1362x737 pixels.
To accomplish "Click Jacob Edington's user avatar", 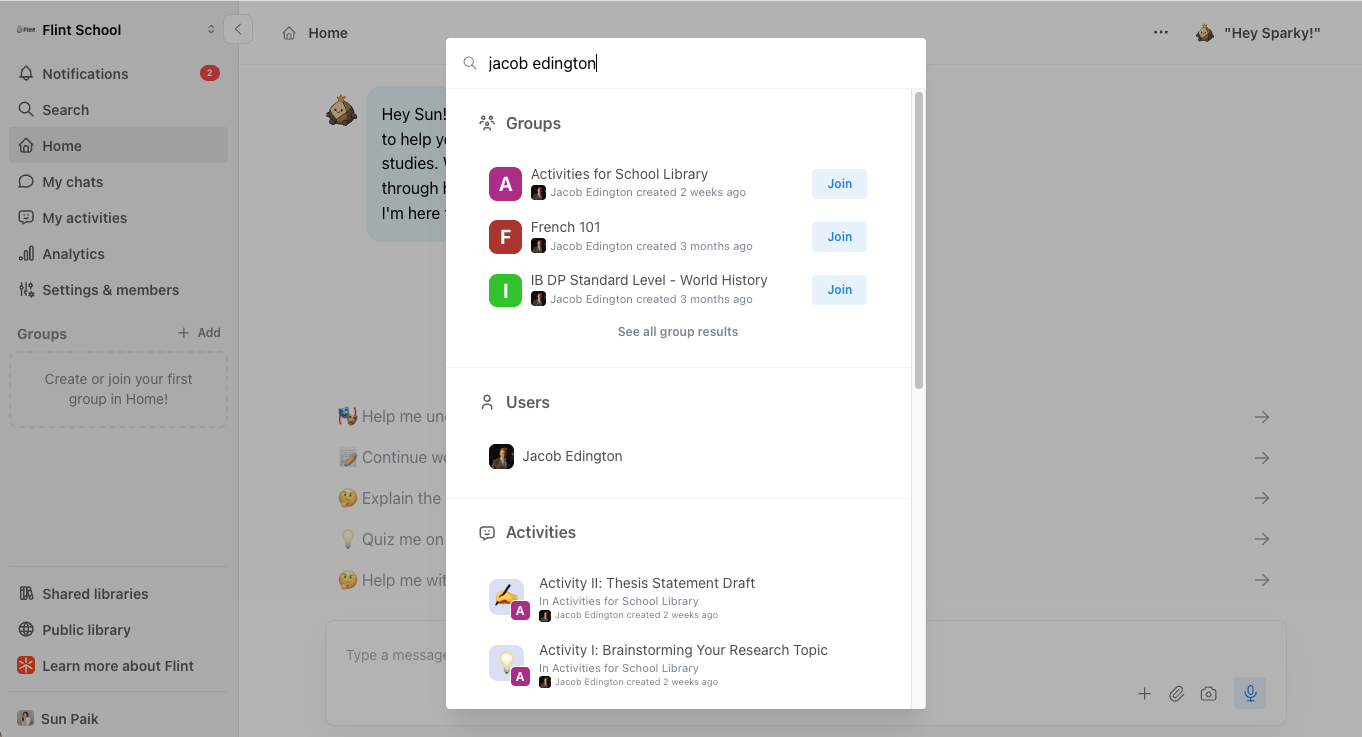I will 501,457.
